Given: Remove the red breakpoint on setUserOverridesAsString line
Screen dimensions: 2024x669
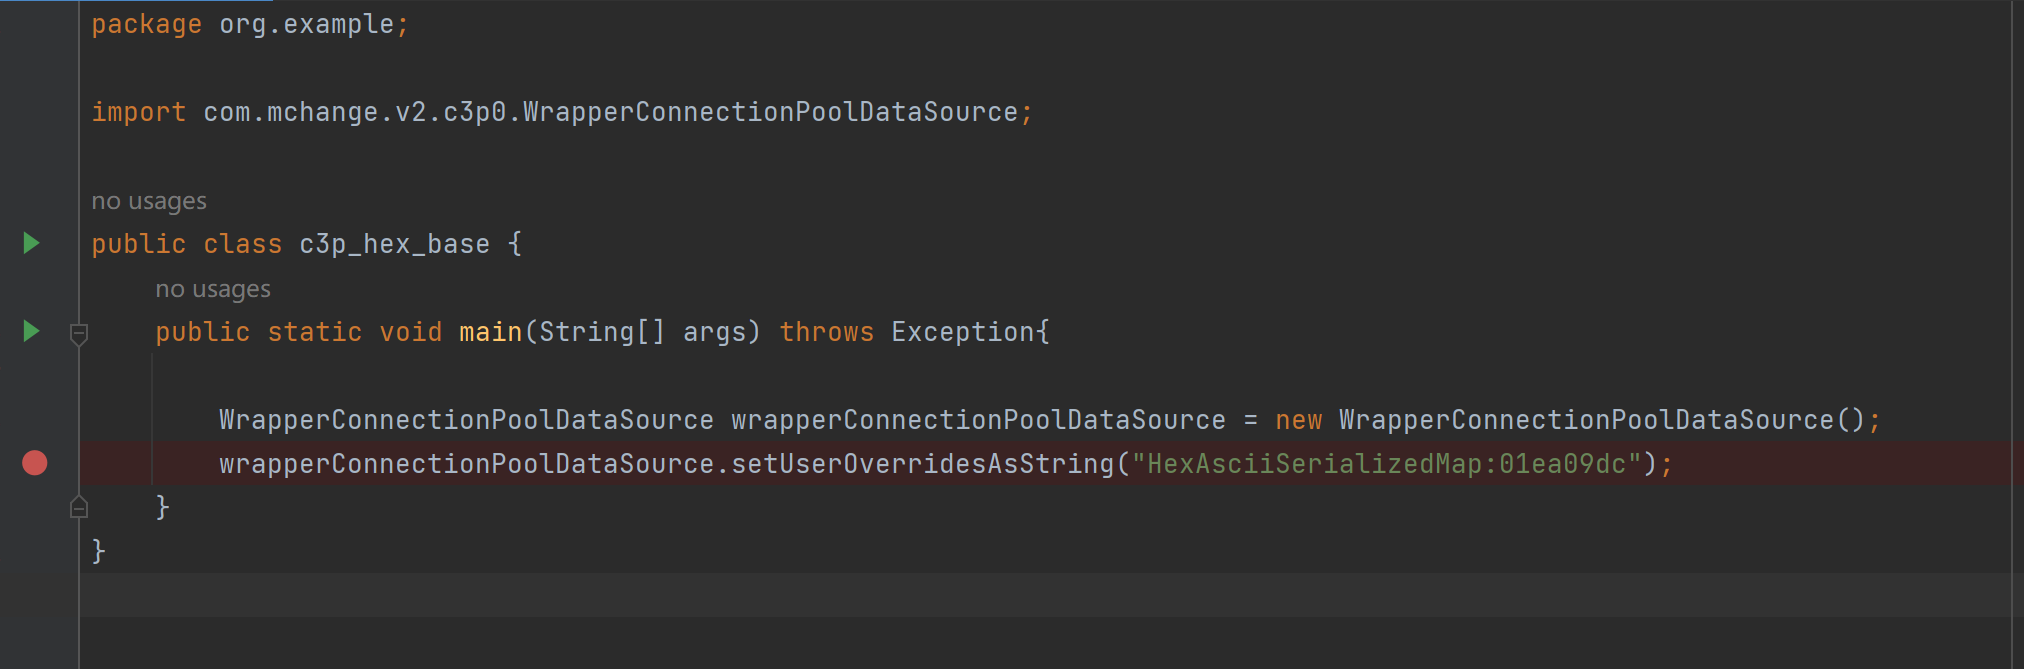Looking at the screenshot, I should 35,463.
